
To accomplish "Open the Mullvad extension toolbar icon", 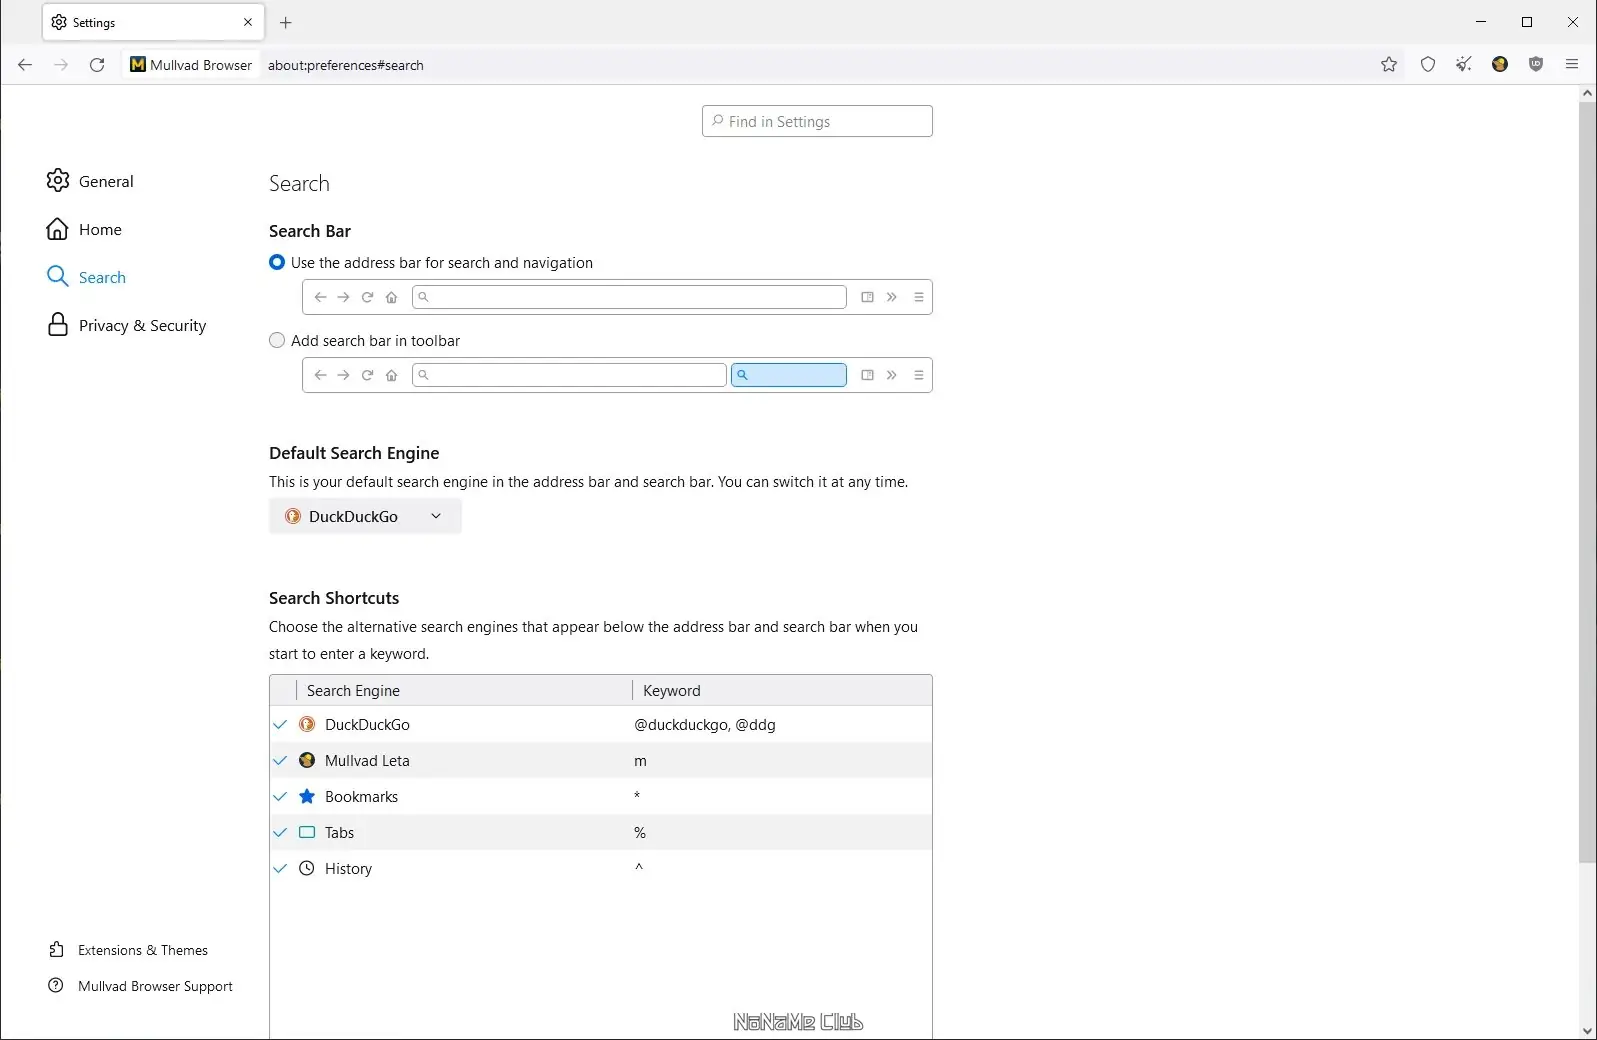I will 1500,65.
